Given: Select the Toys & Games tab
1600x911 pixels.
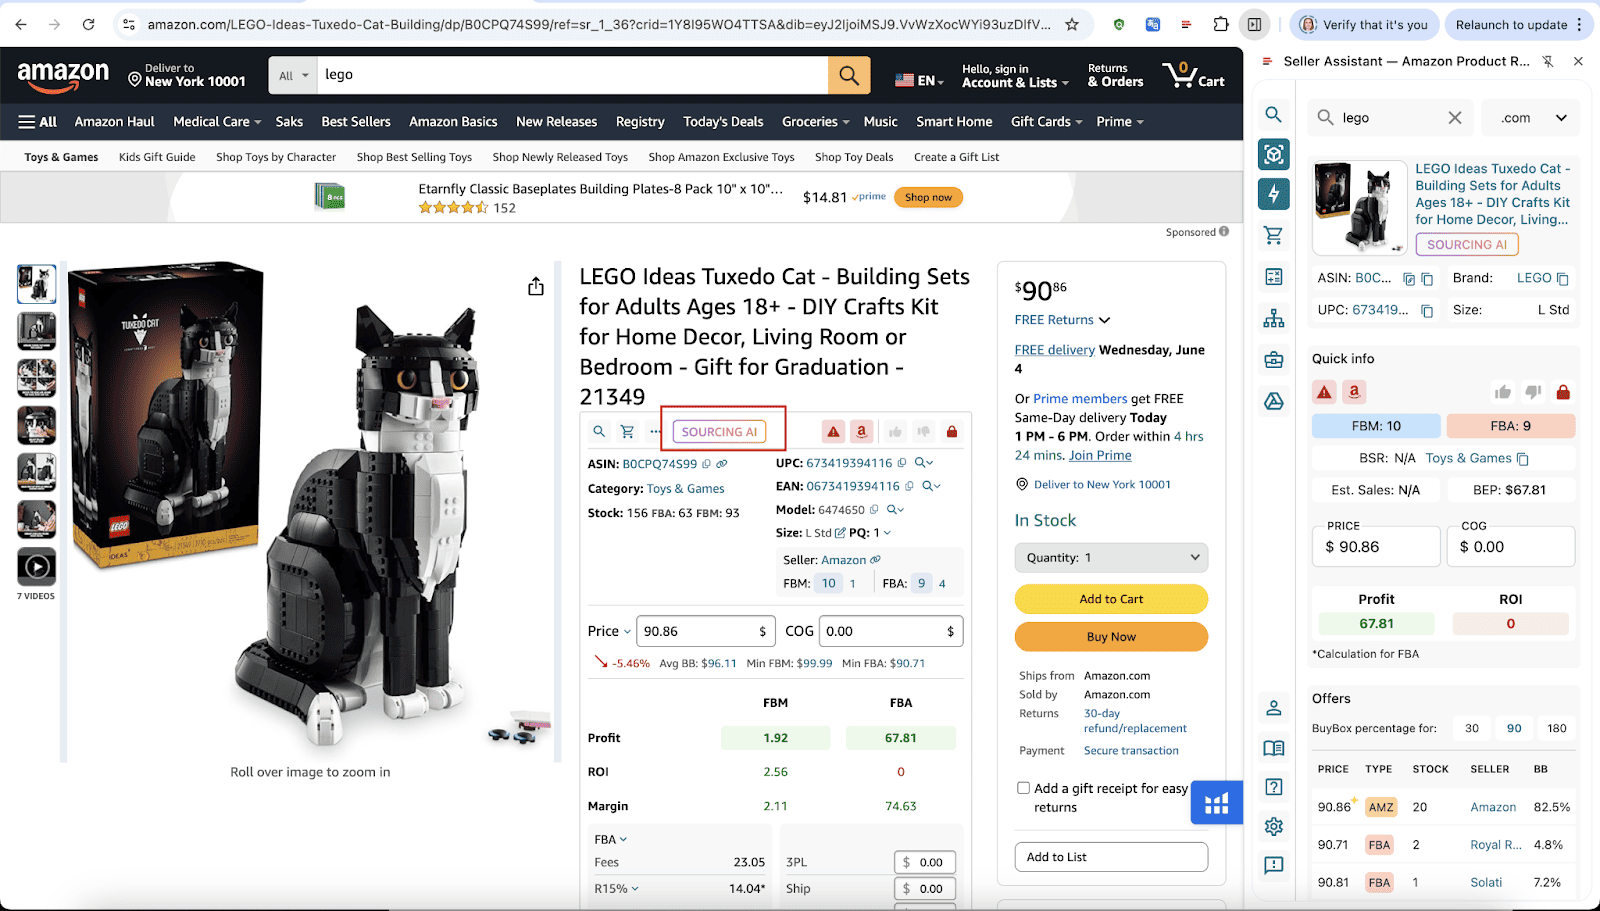Looking at the screenshot, I should pos(59,156).
